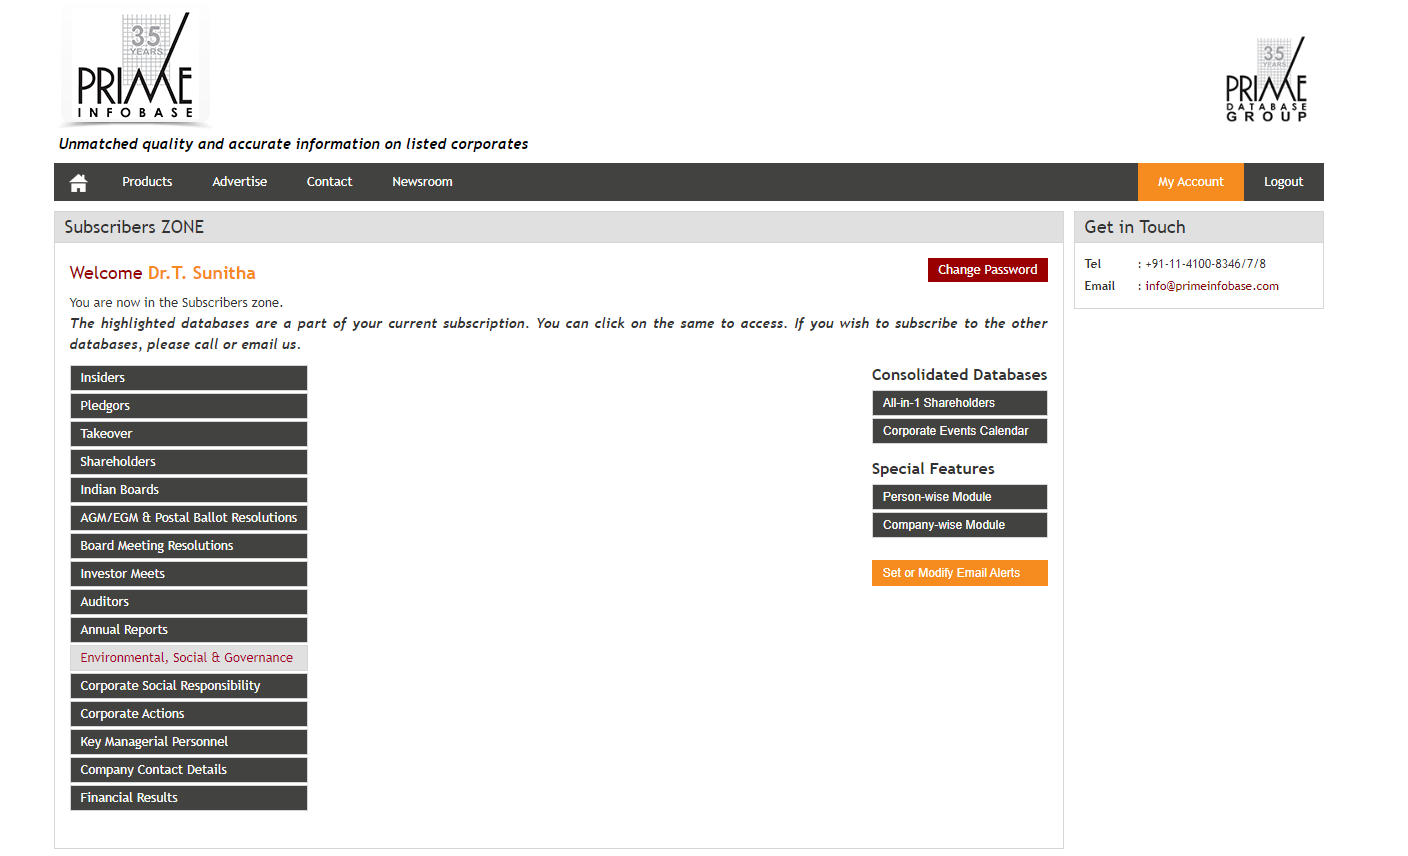Open the Products menu

(147, 182)
